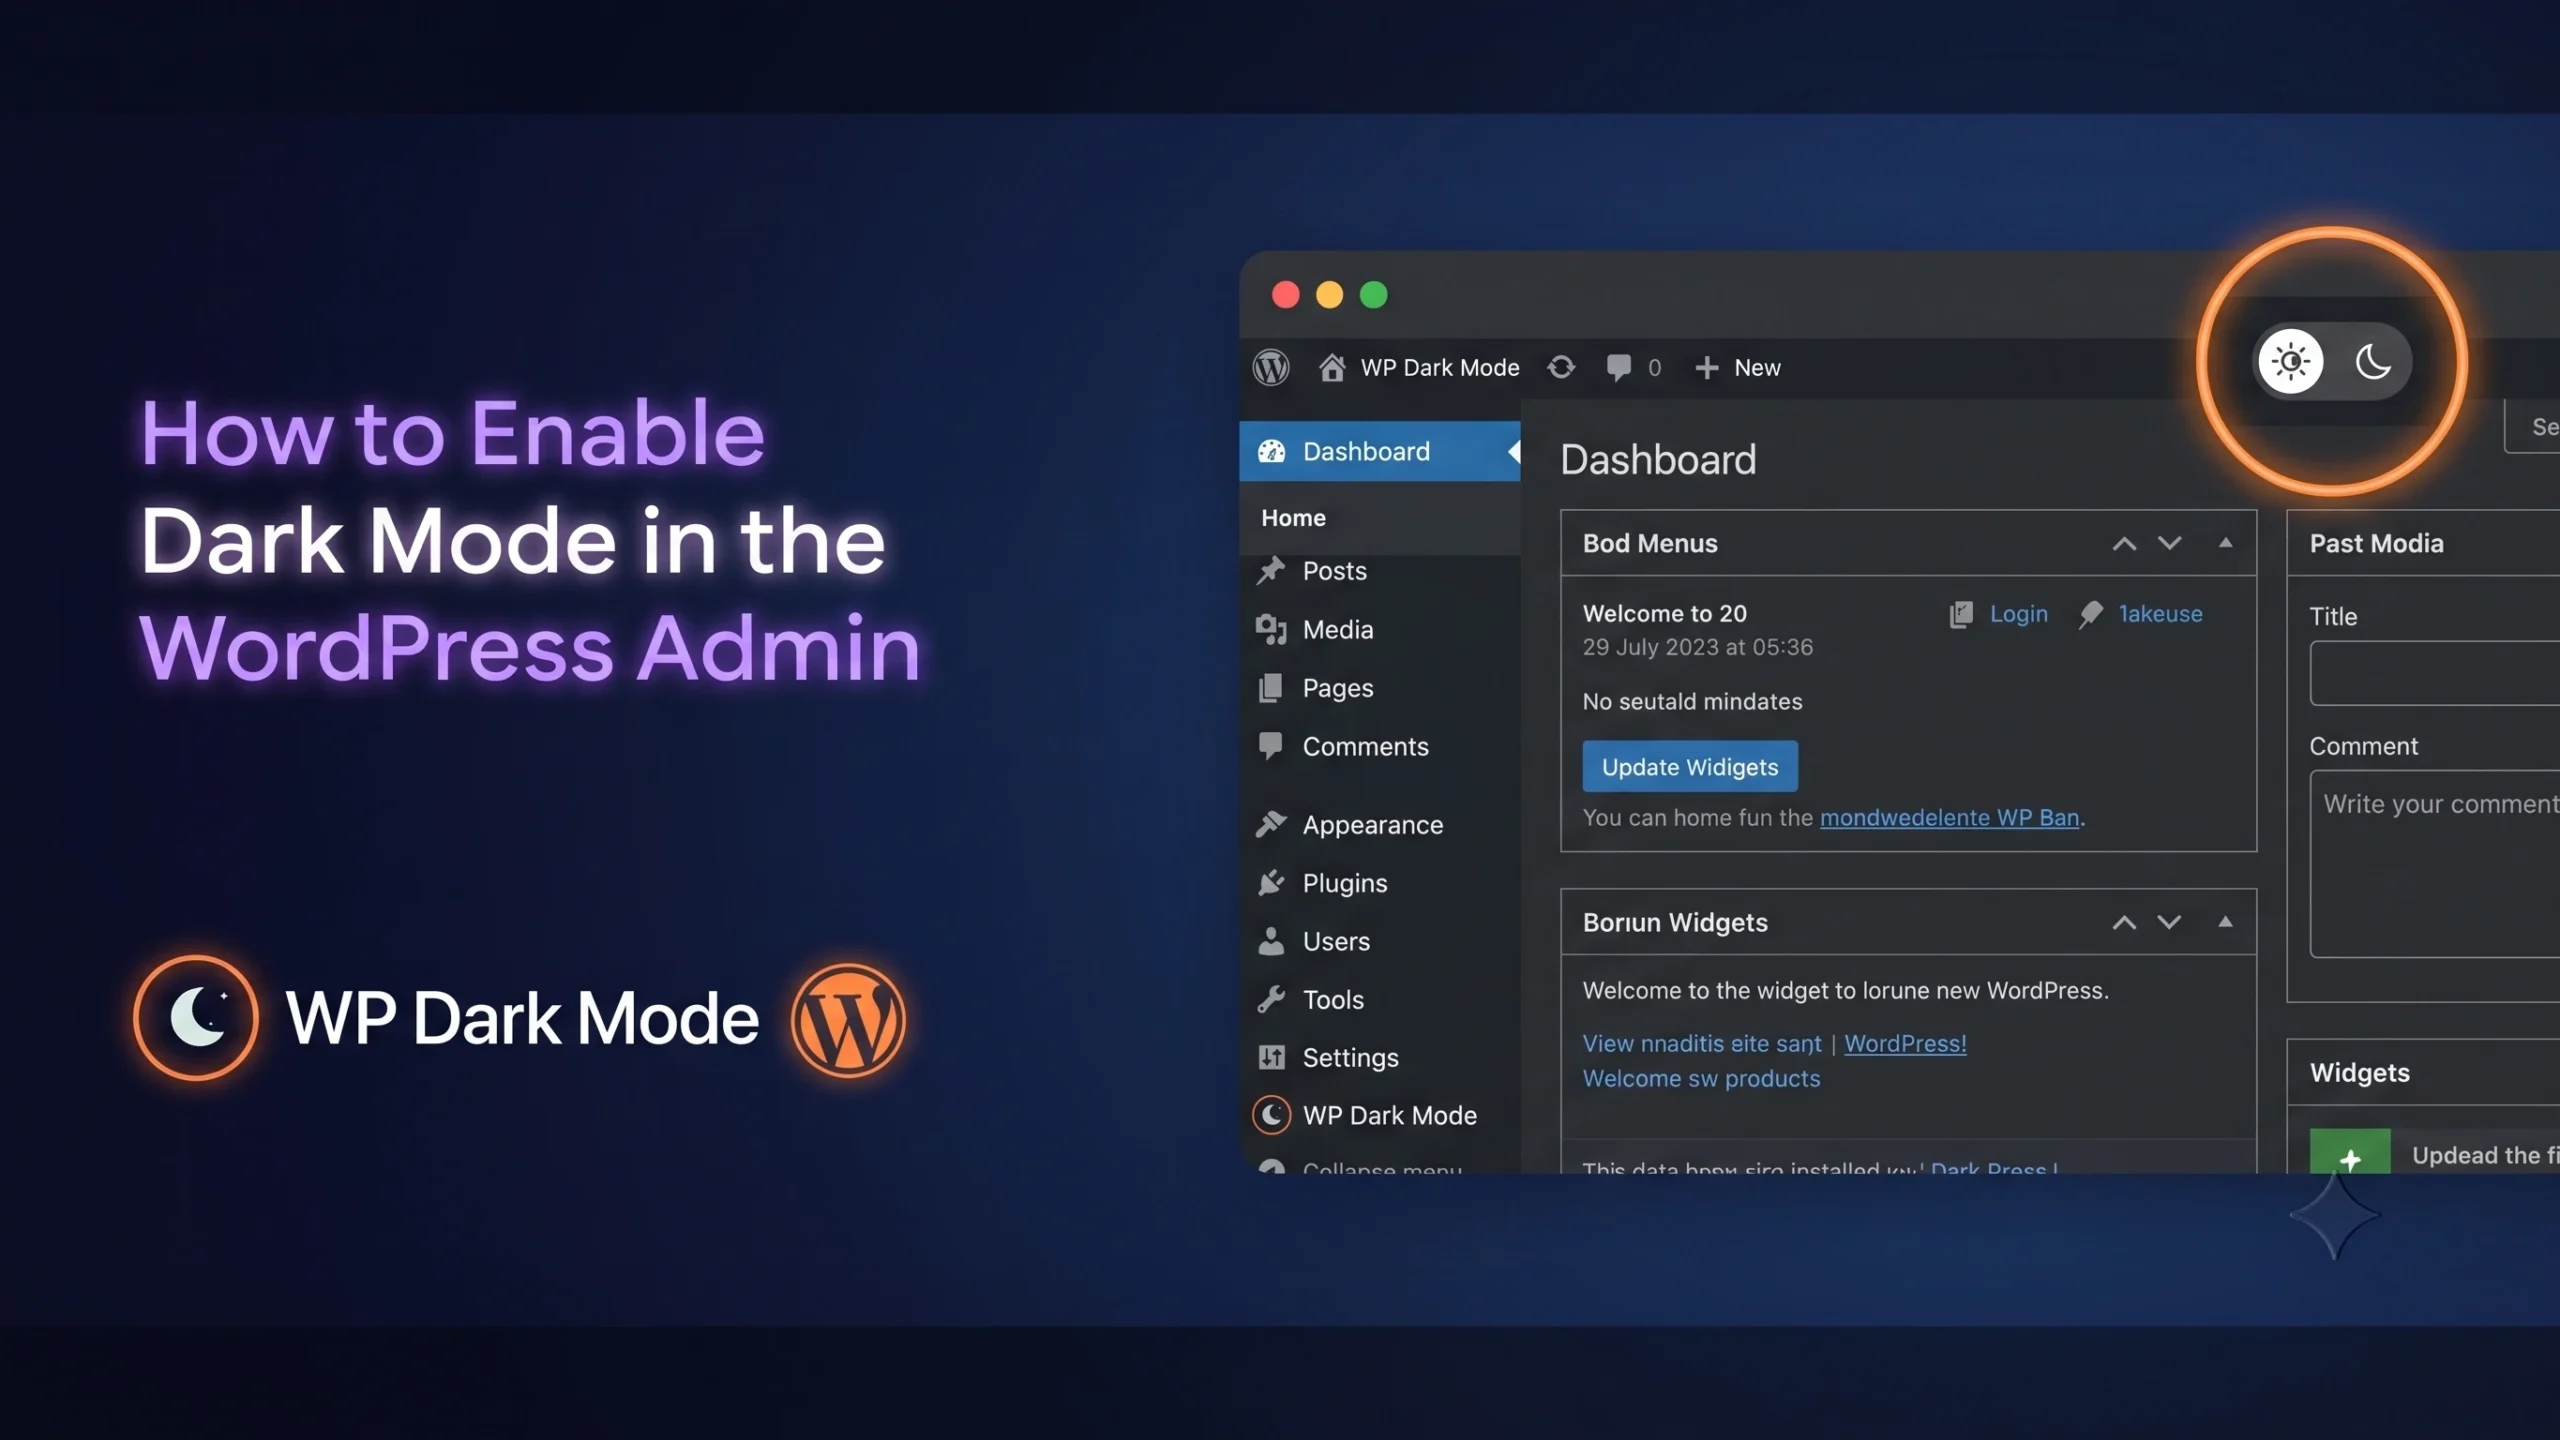2560x1440 pixels.
Task: Open the mondwedelente WP Ban link
Action: pyautogui.click(x=1949, y=817)
